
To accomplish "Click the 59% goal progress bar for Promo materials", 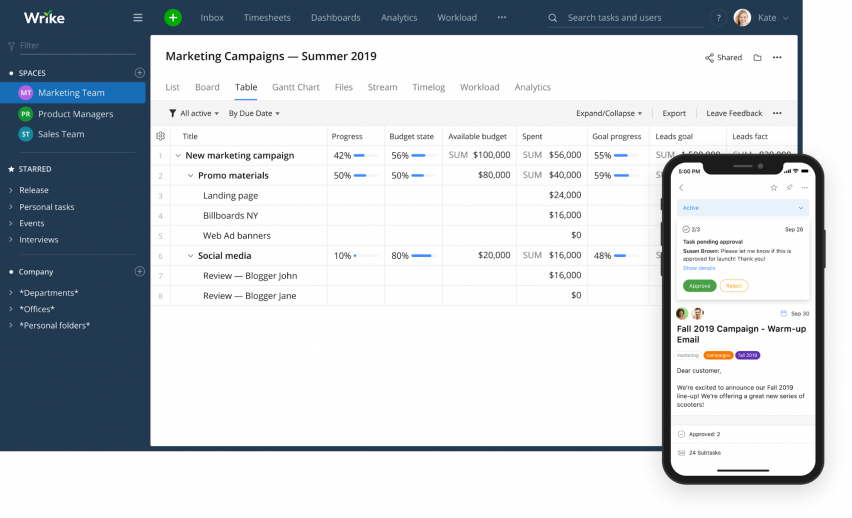I will [626, 176].
